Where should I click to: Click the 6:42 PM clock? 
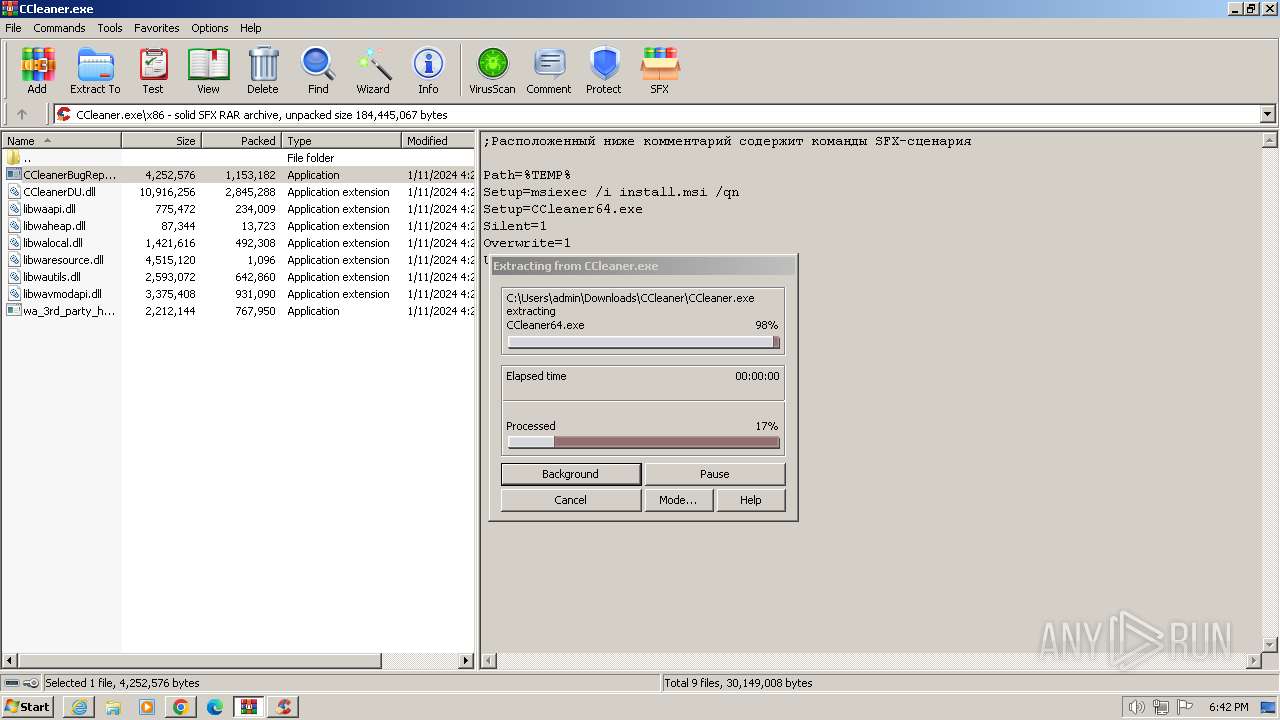1228,707
